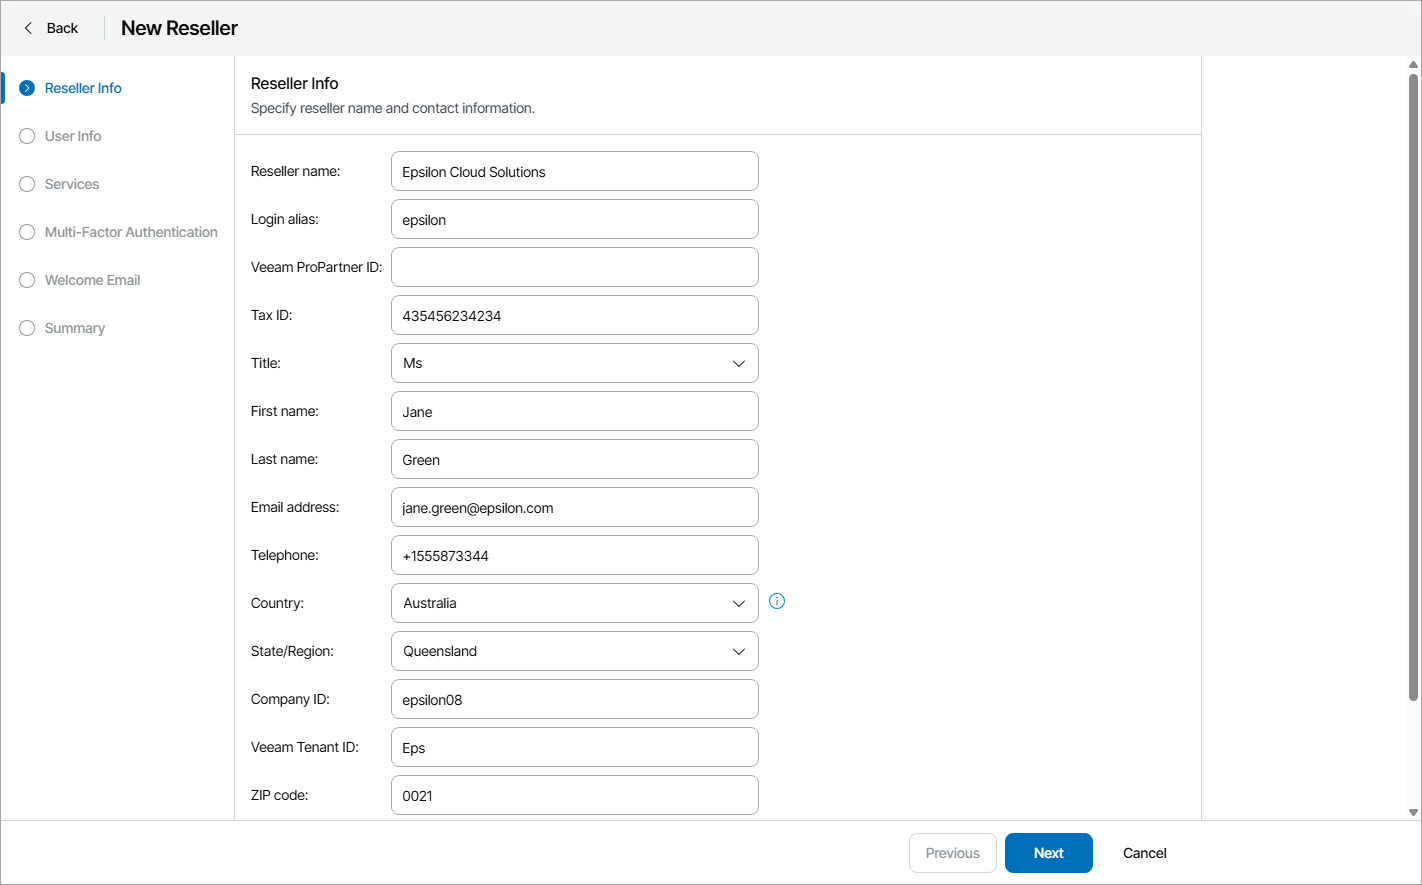Open the Country info tooltip icon

tap(777, 601)
